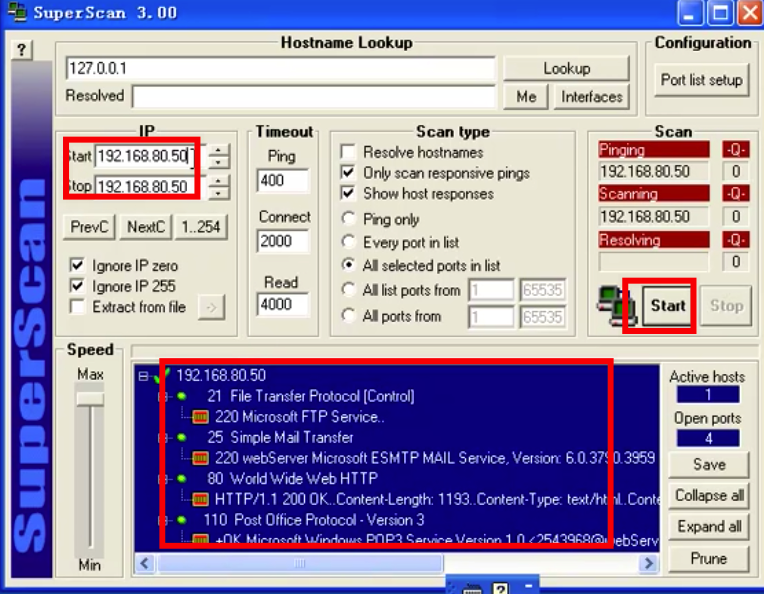This screenshot has width=764, height=594.
Task: Click the Resolved text field
Action: (x=314, y=96)
